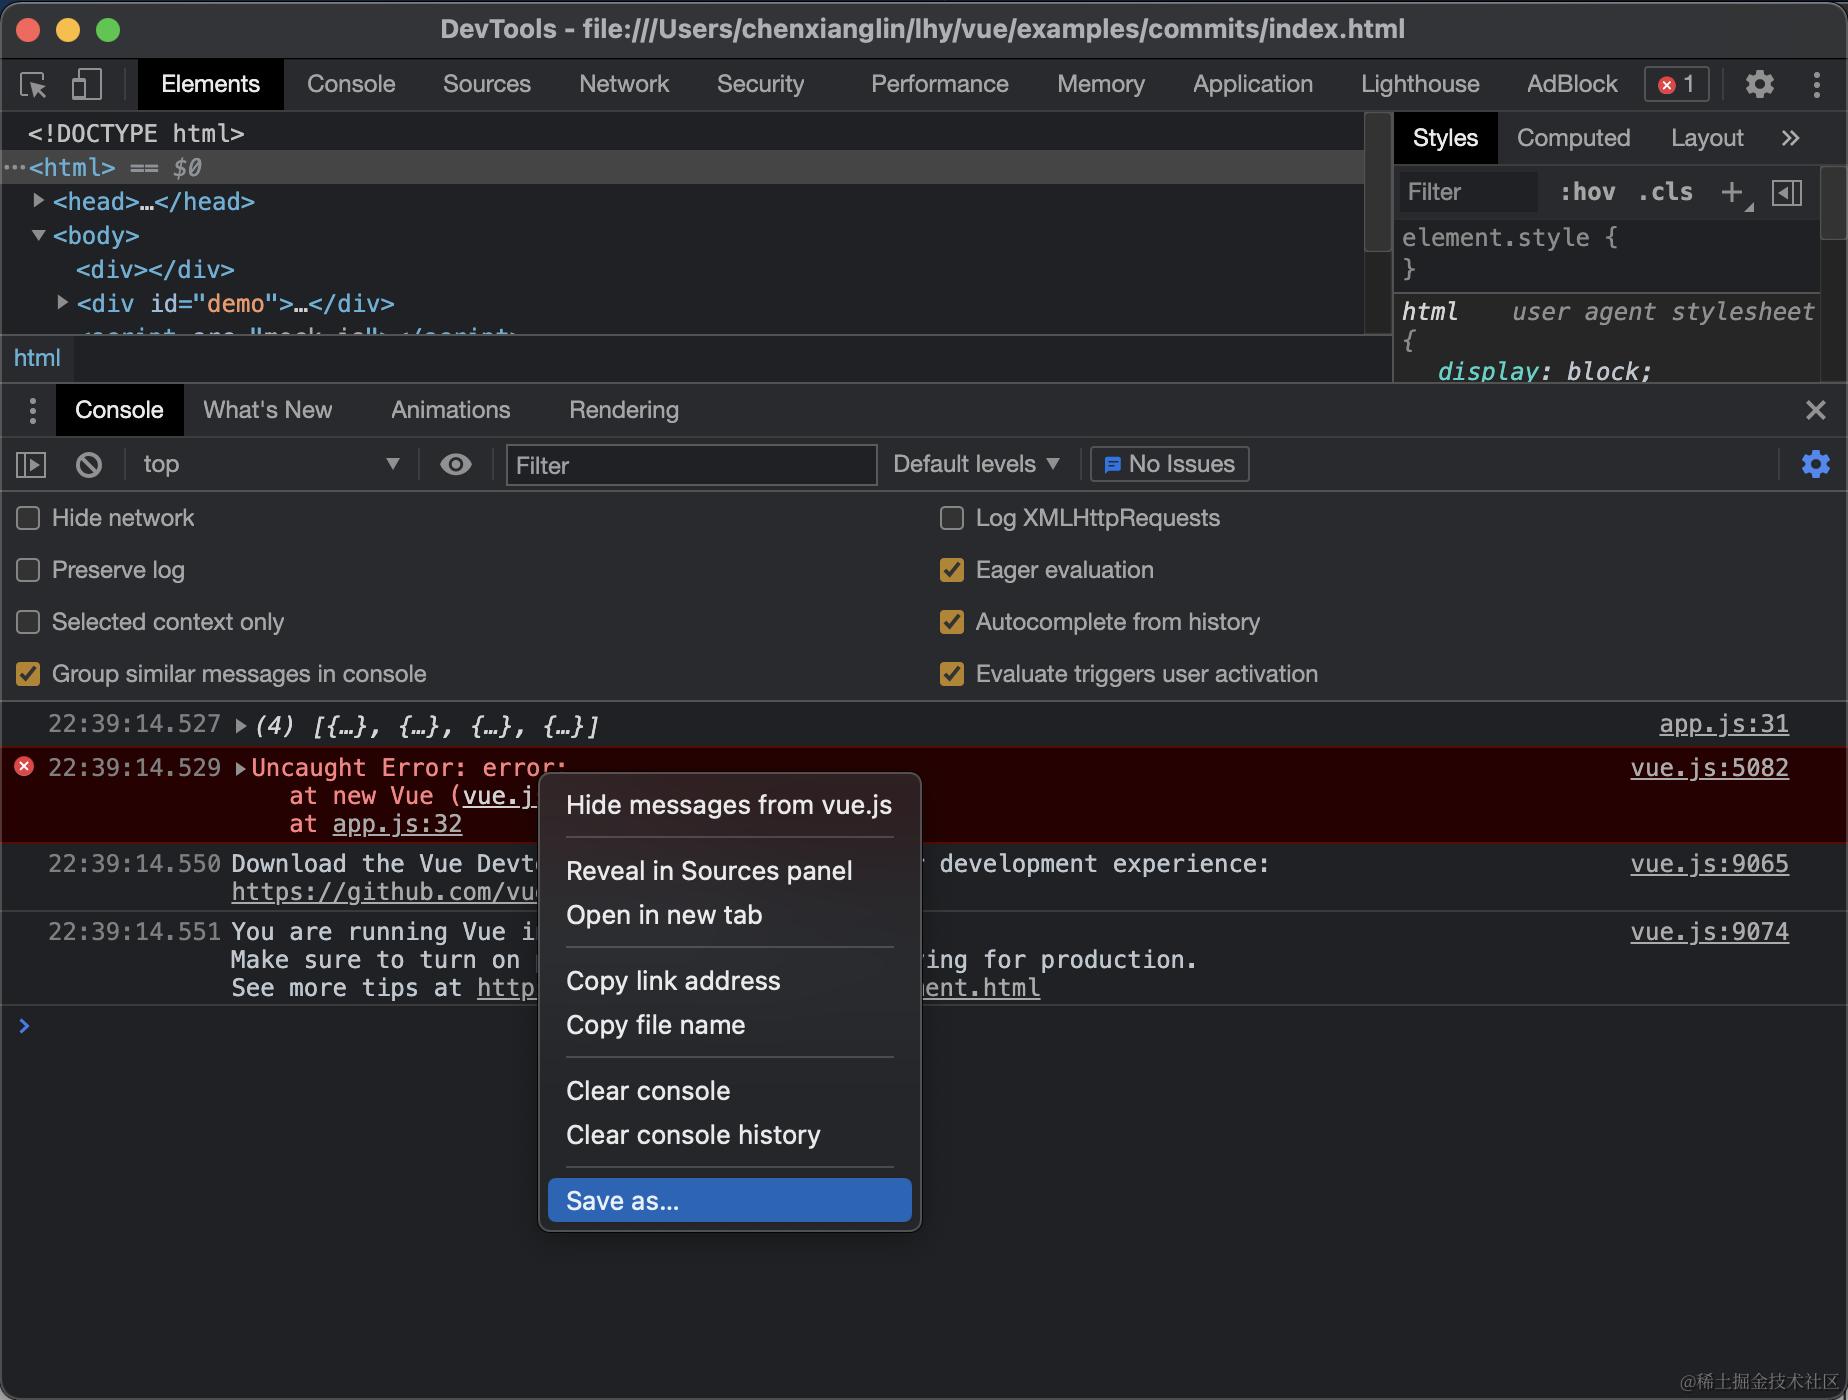Close the console drawer
Viewport: 1848px width, 1400px height.
click(1816, 410)
